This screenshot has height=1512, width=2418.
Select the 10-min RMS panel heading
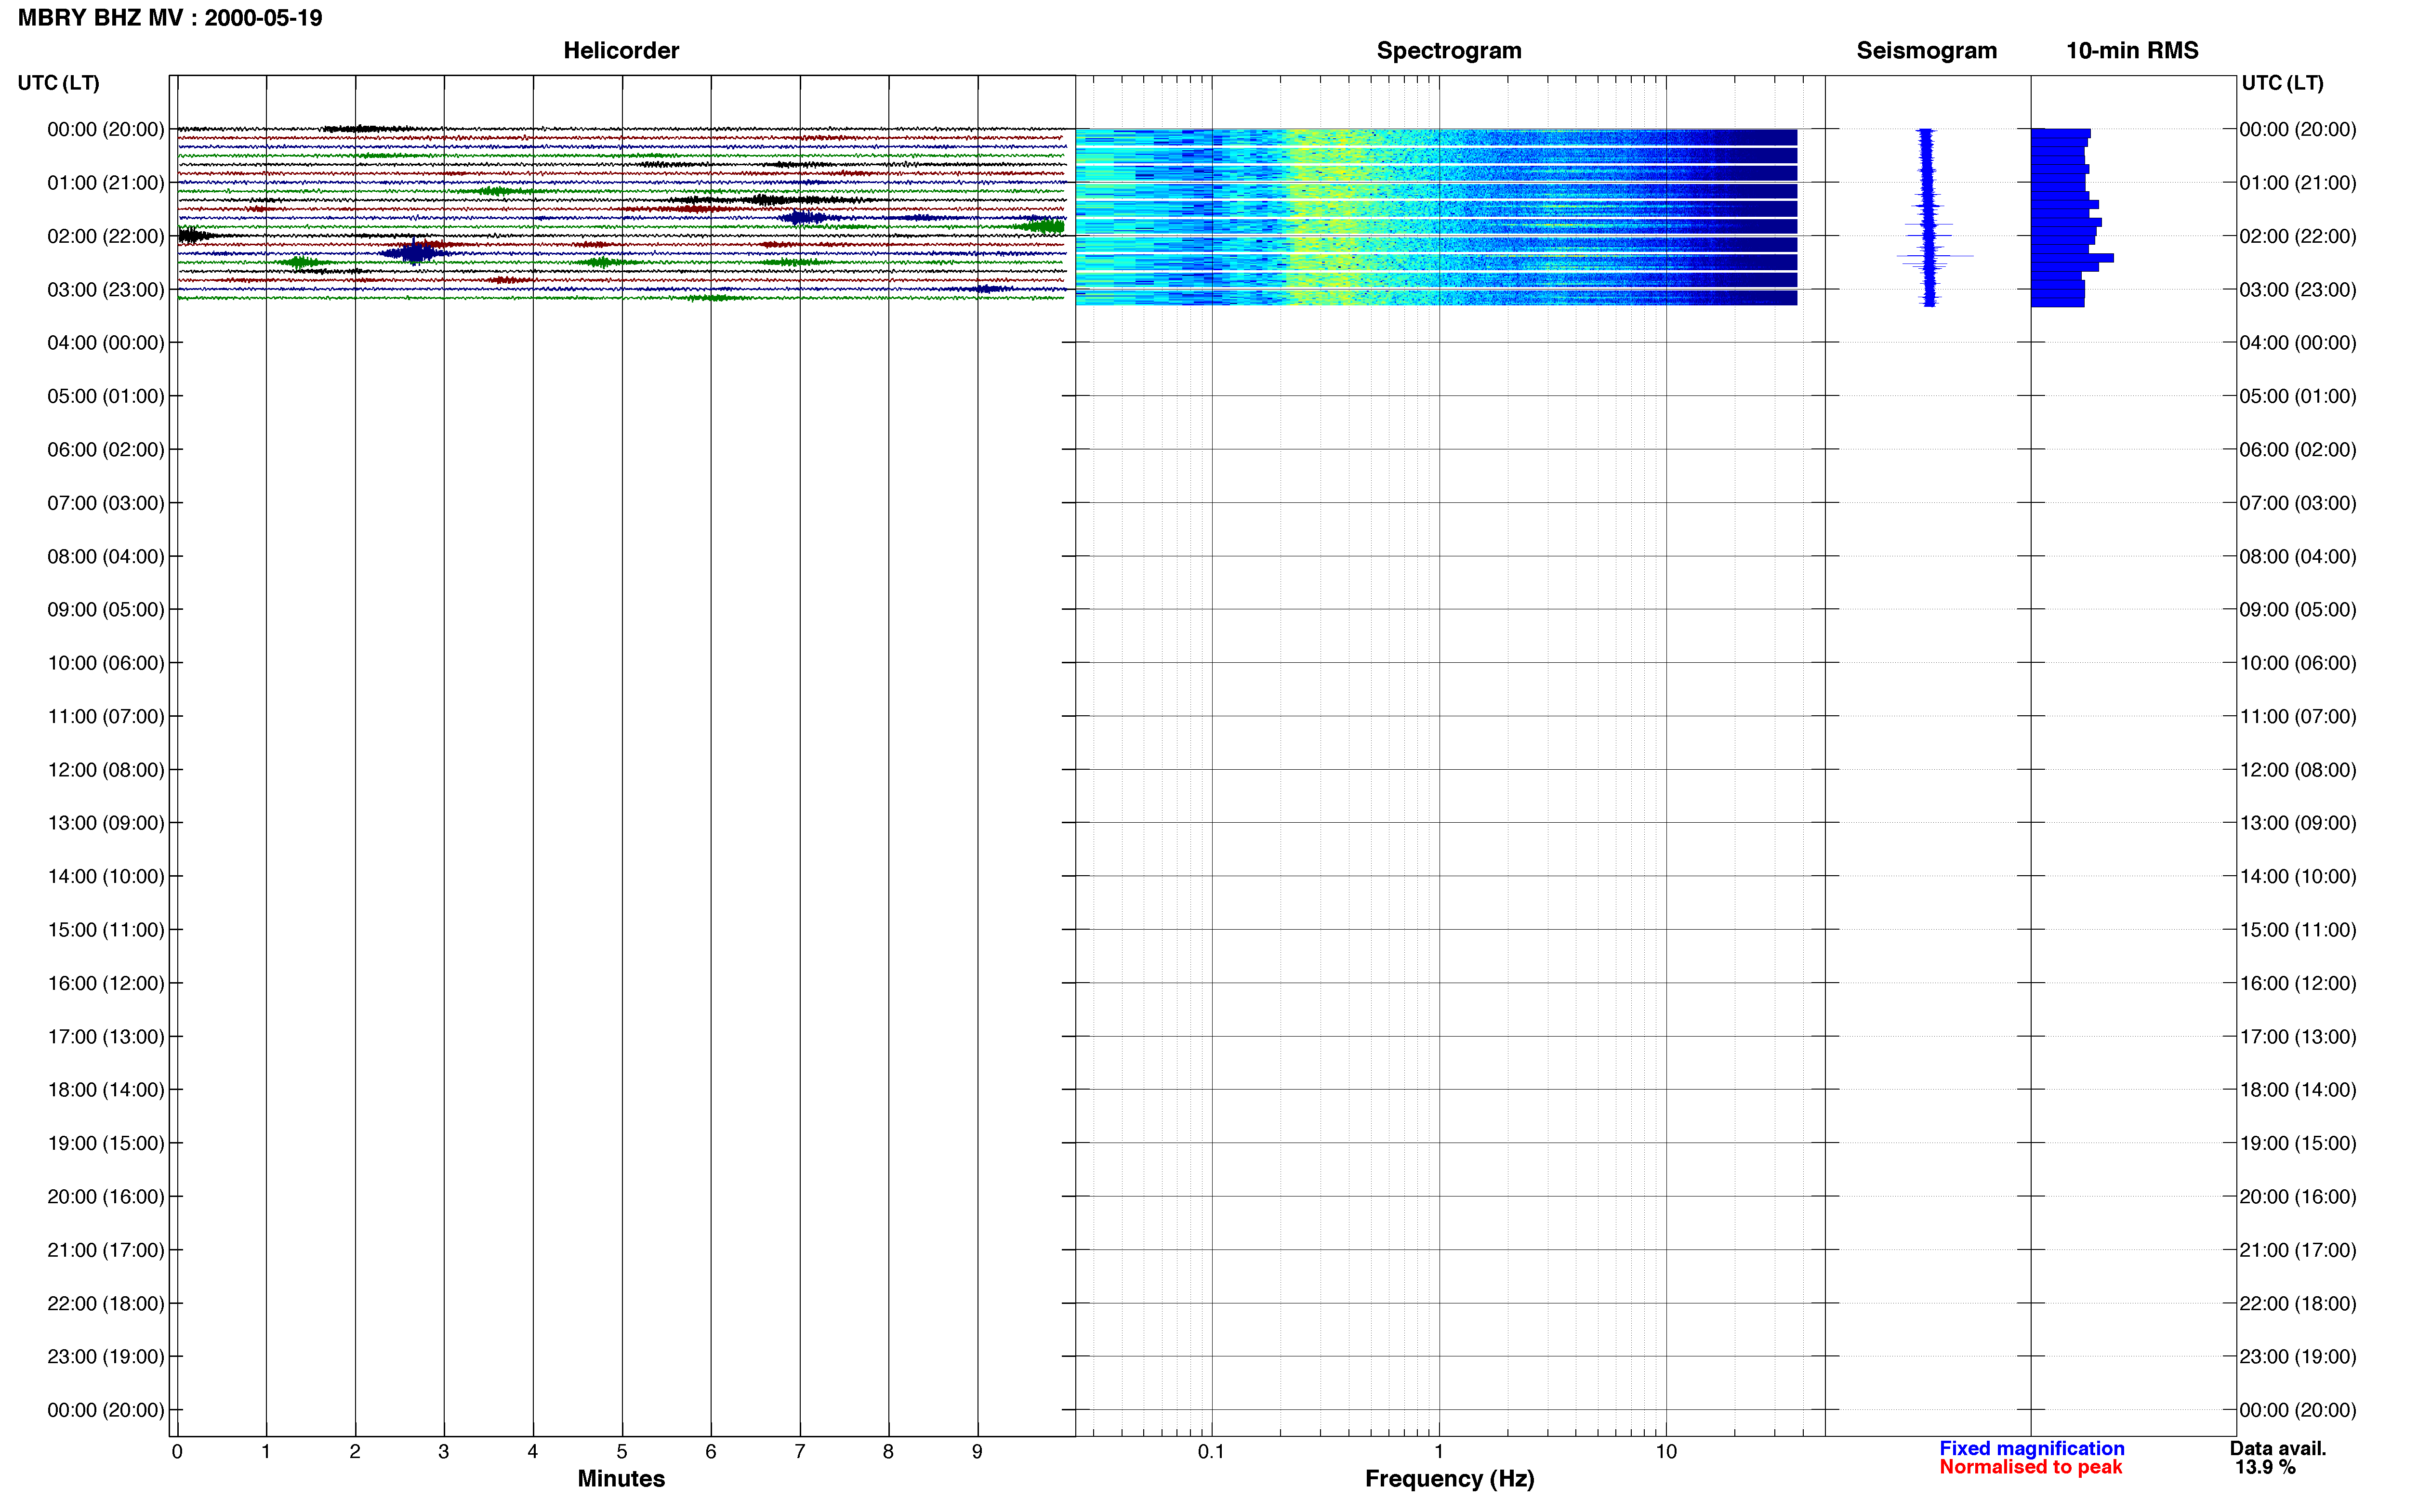point(2132,51)
